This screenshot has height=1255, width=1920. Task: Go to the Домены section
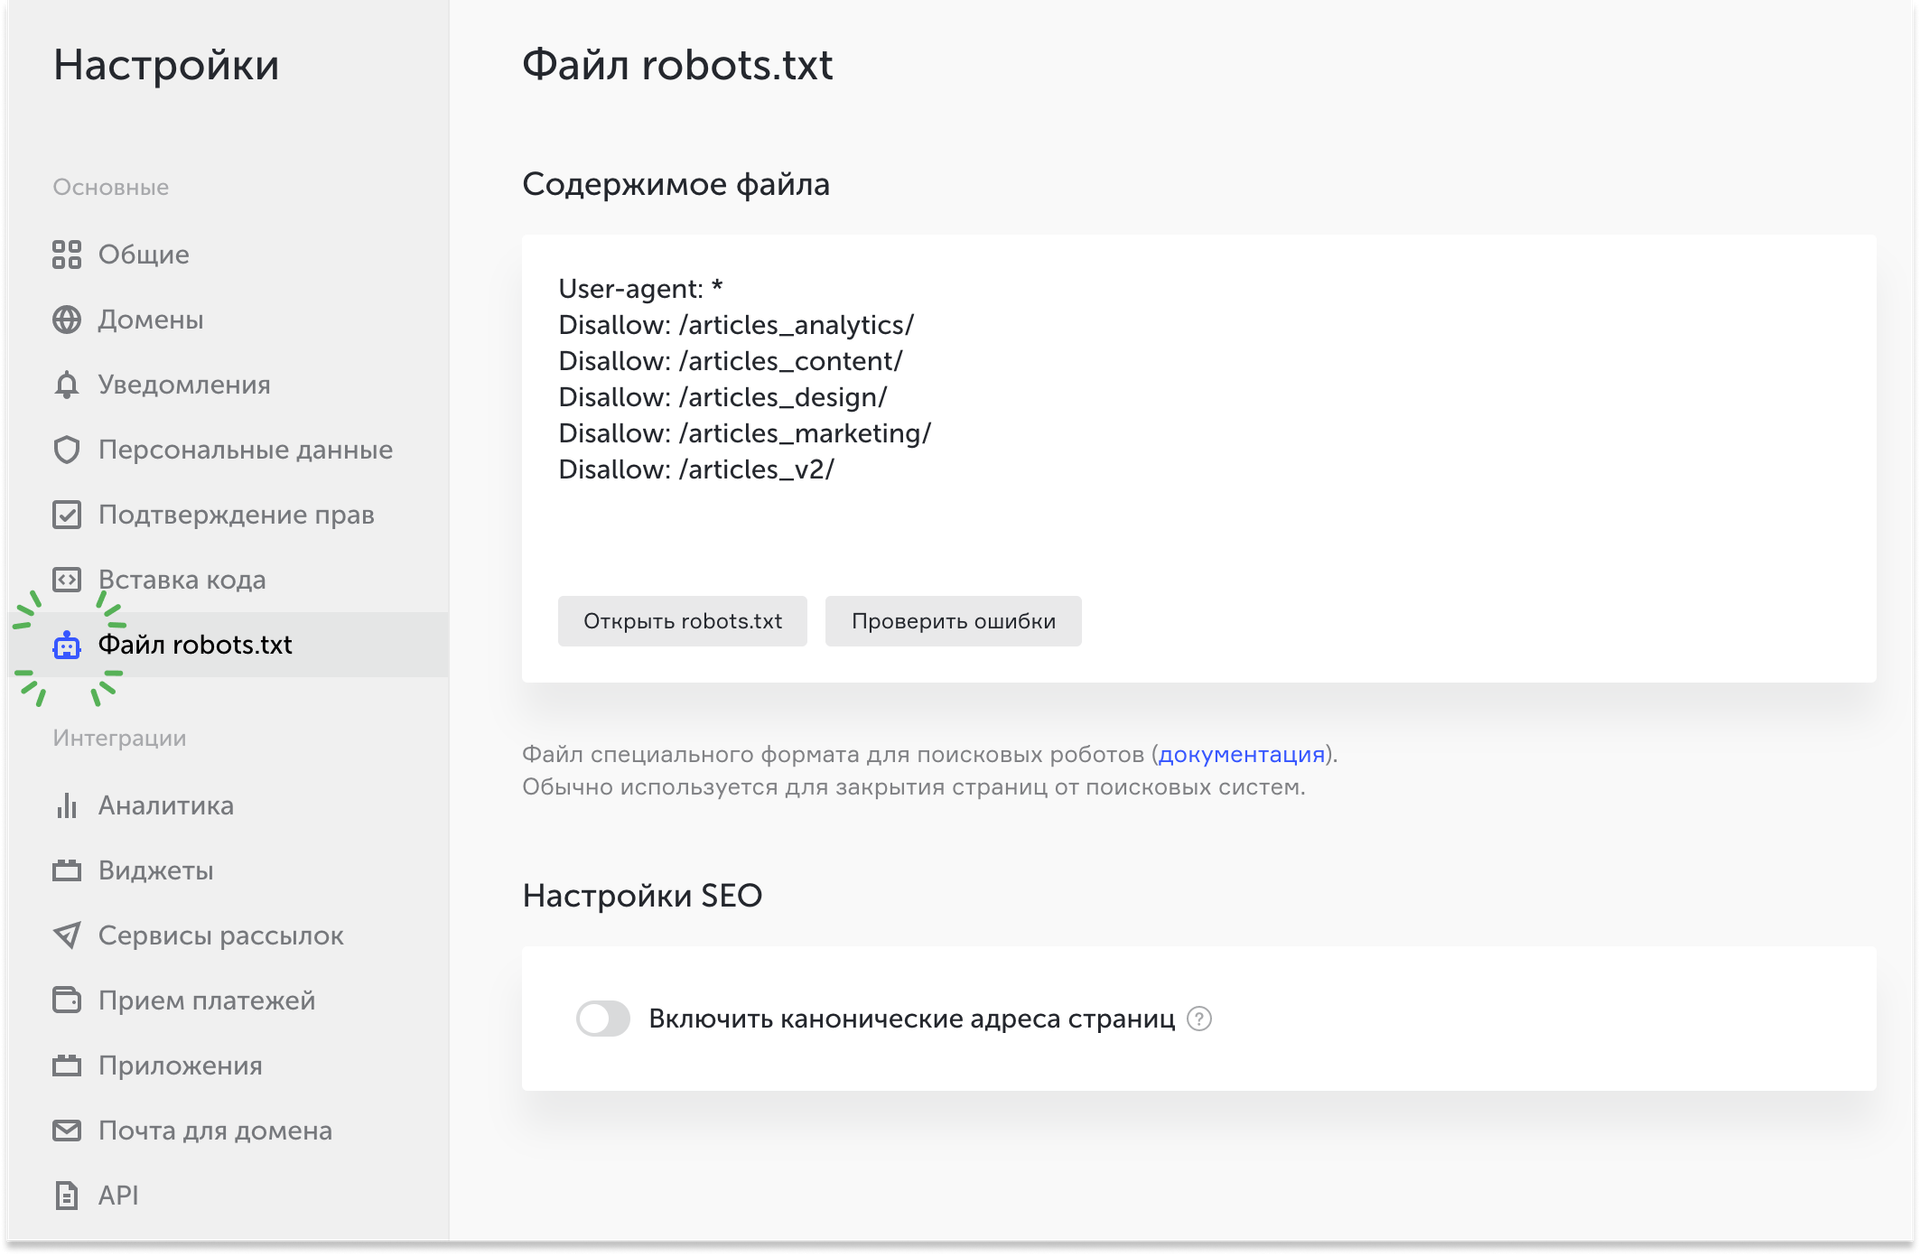point(228,320)
